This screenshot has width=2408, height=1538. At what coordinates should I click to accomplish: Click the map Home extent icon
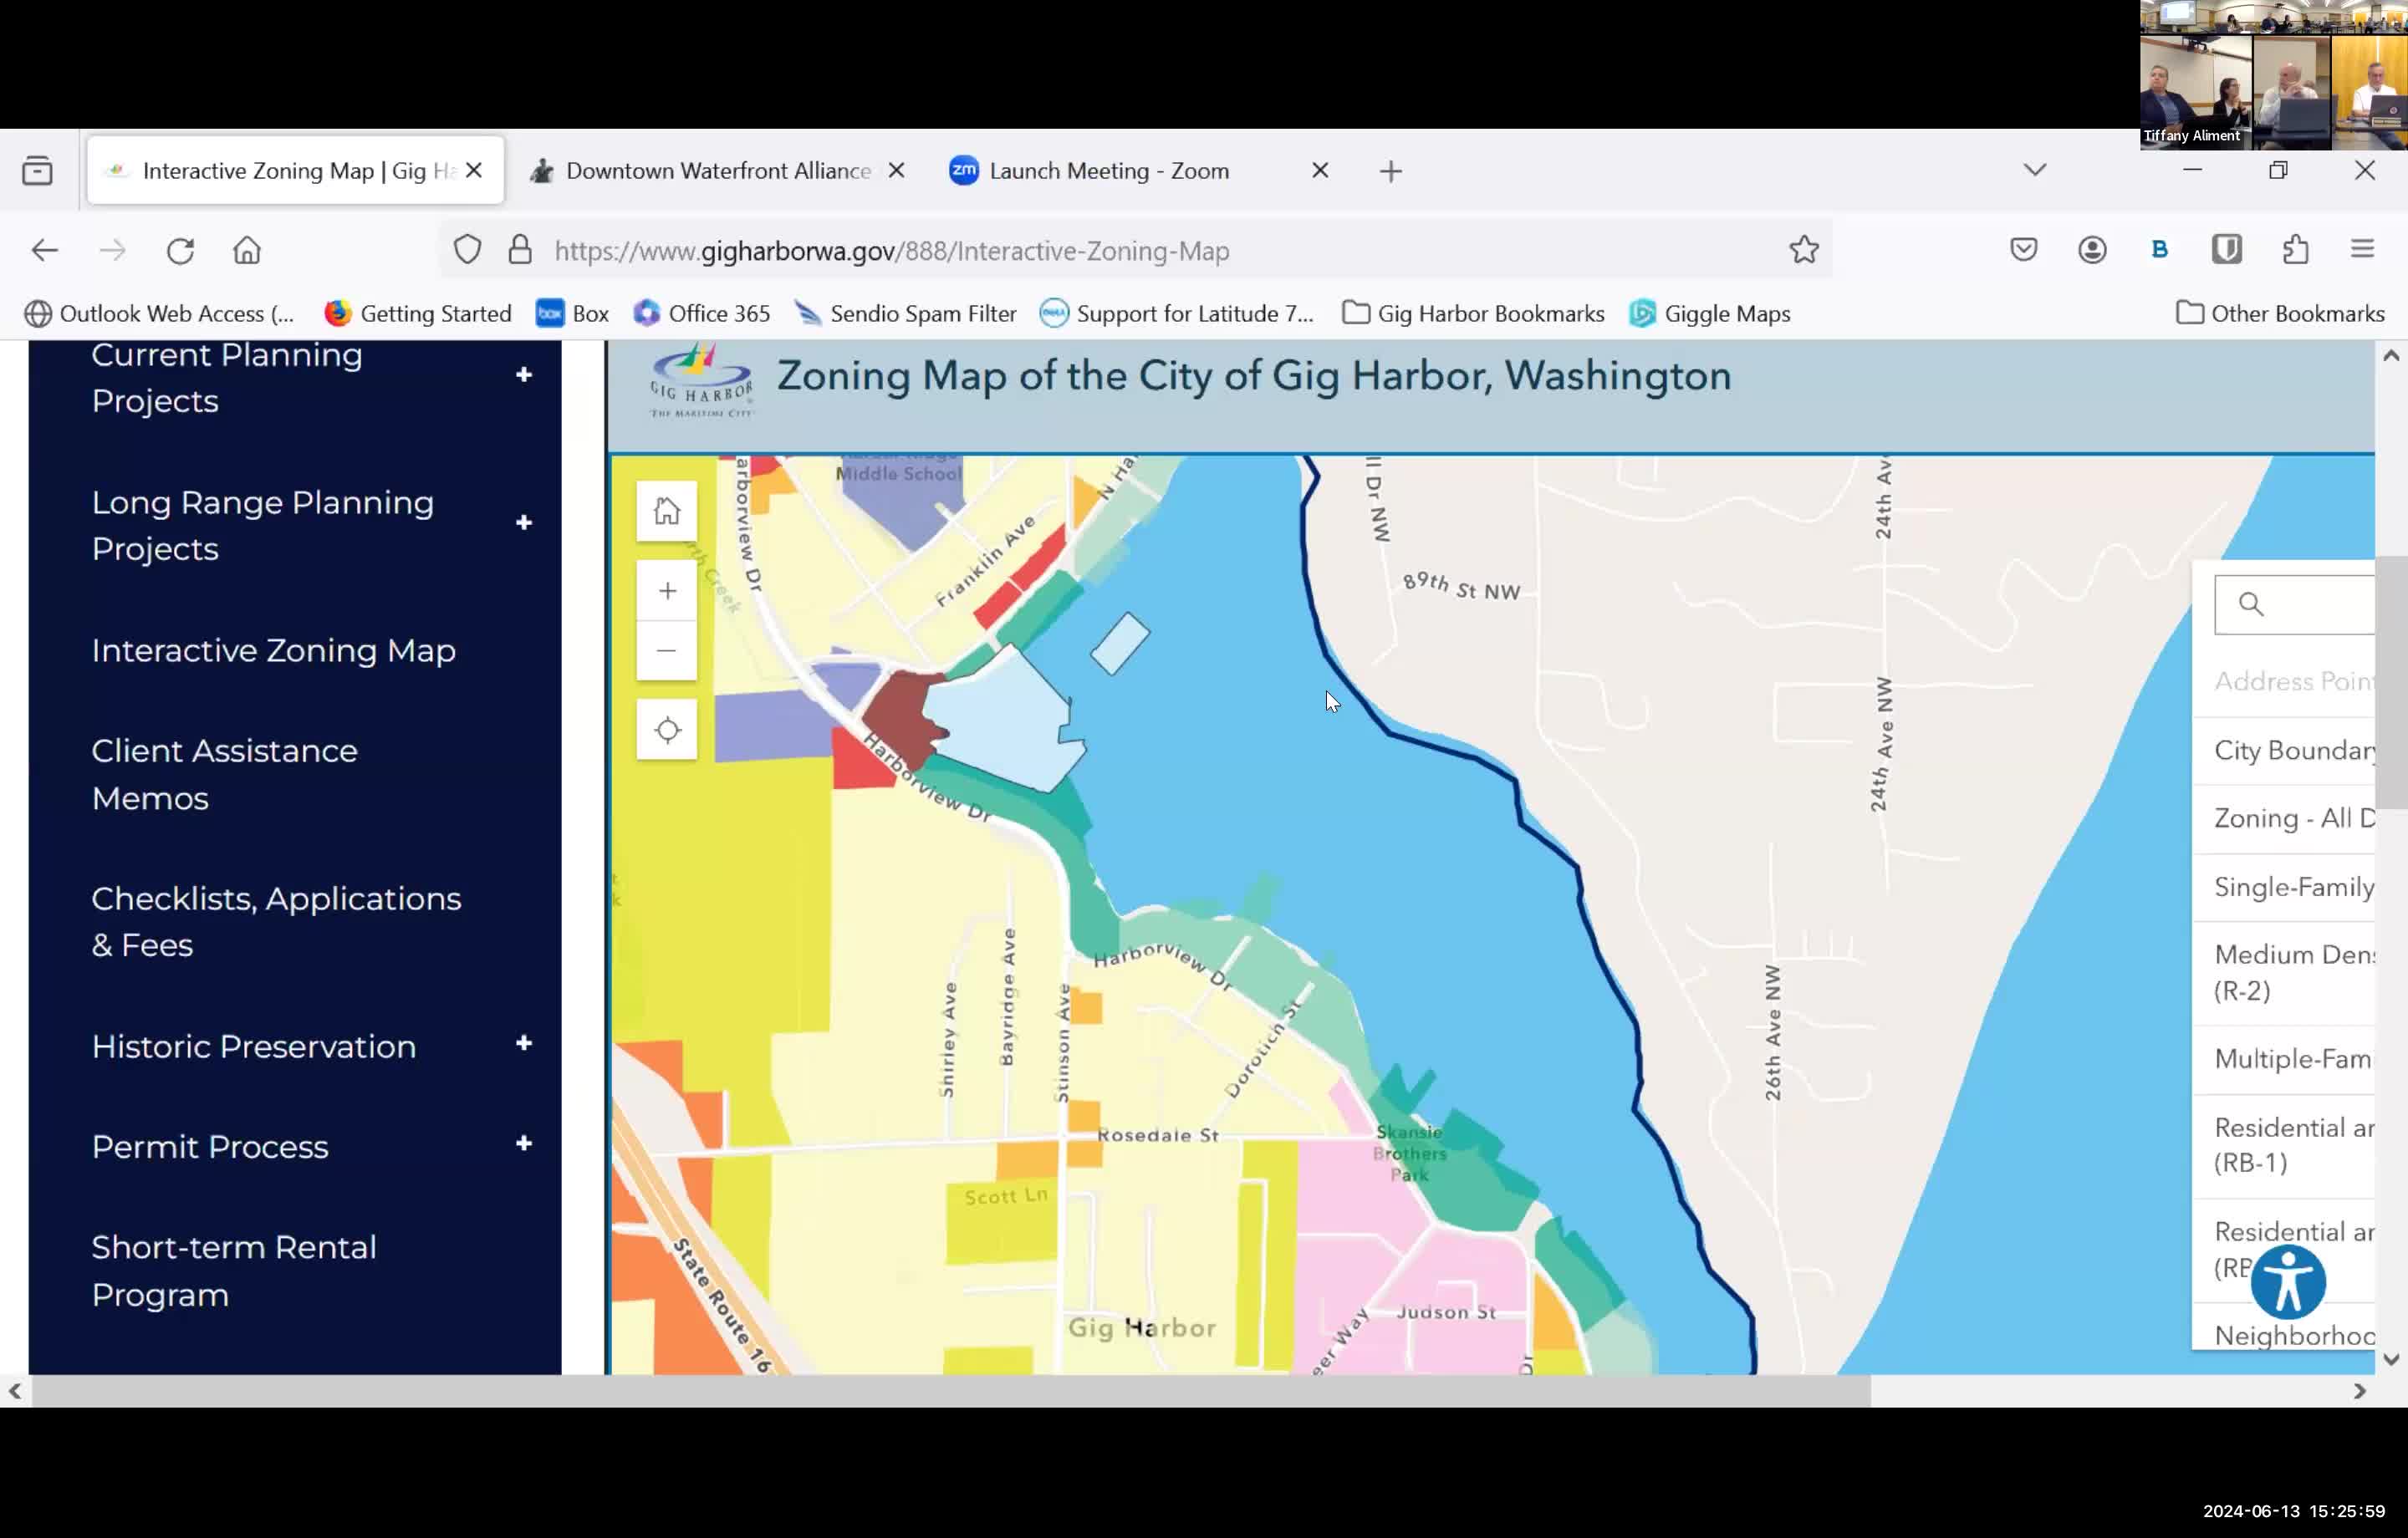(x=666, y=510)
